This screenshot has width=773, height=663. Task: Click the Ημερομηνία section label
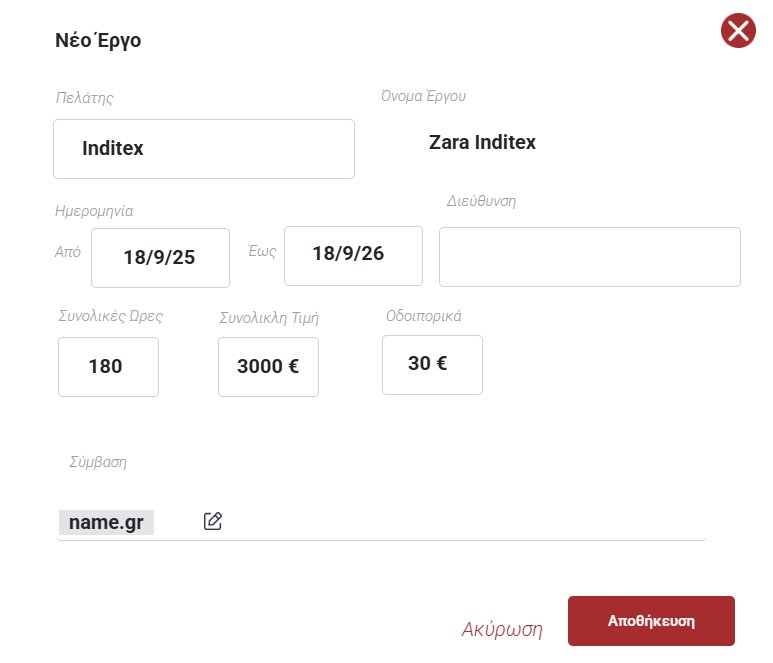[94, 211]
